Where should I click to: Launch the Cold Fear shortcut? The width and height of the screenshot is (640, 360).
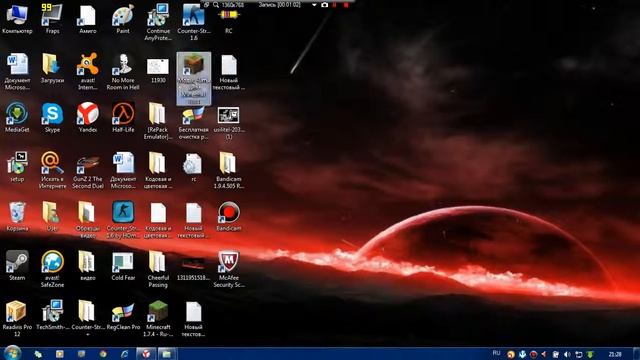(x=123, y=265)
